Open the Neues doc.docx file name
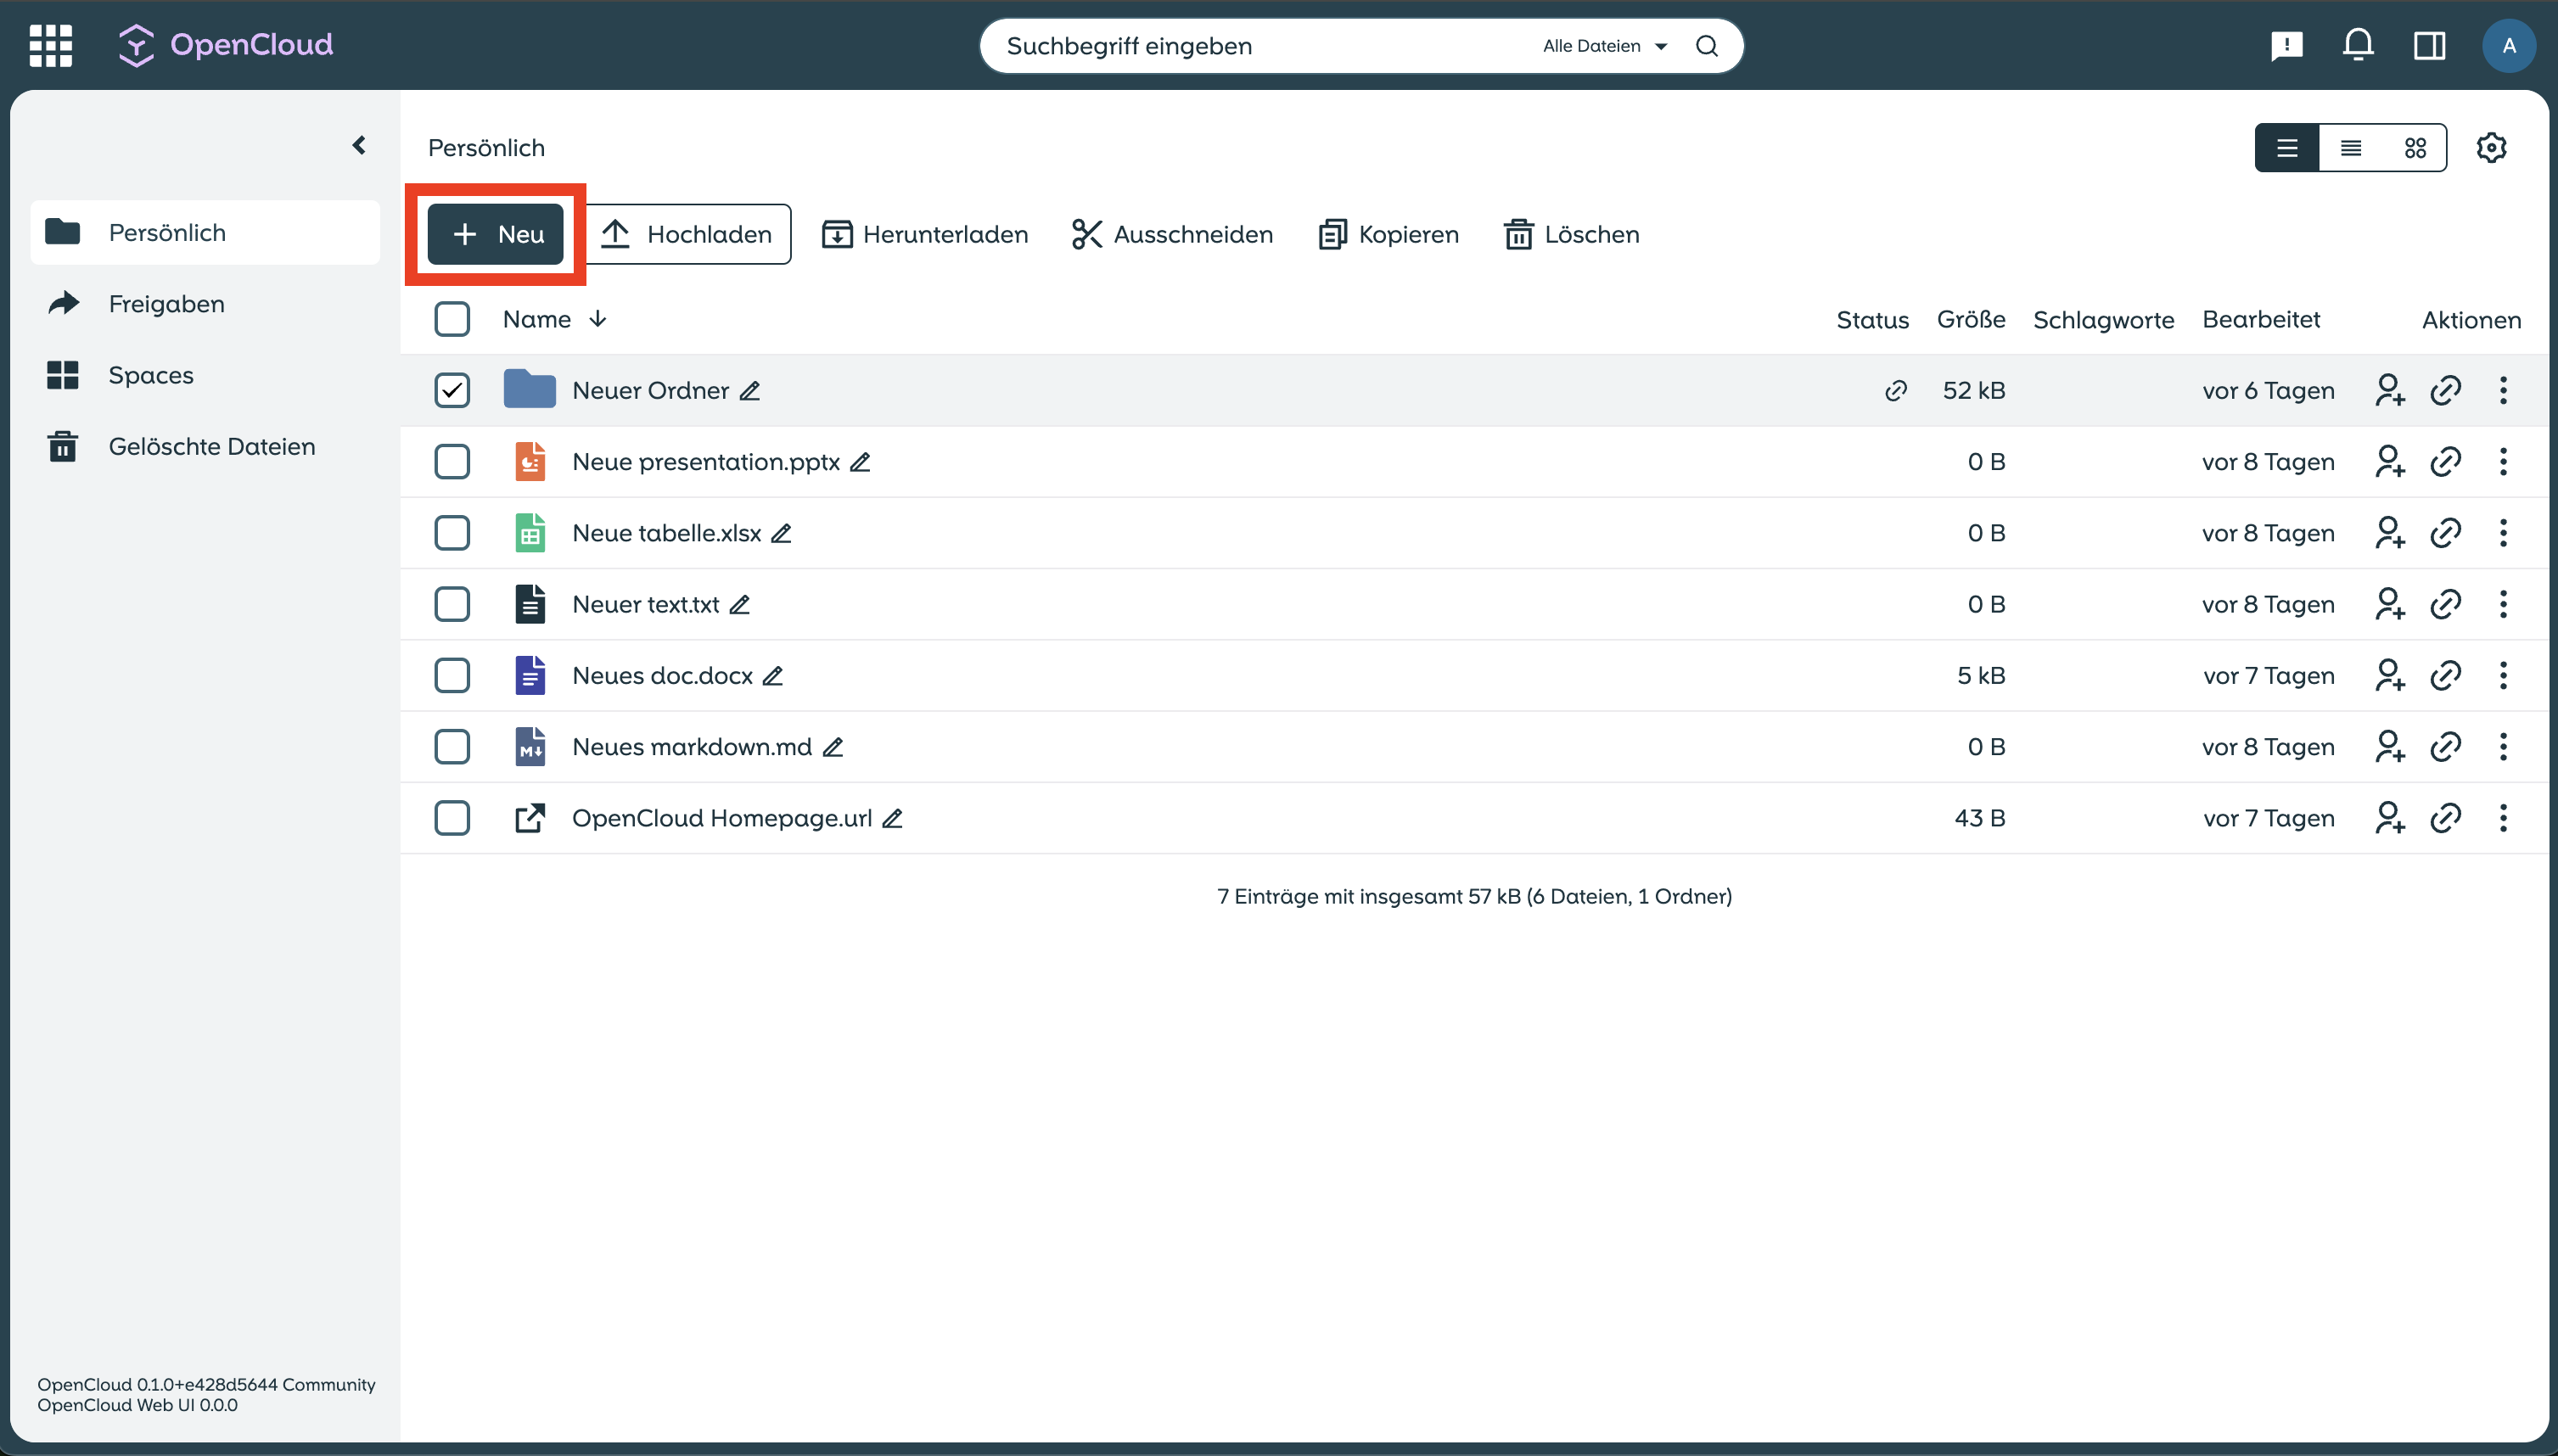 click(x=662, y=676)
